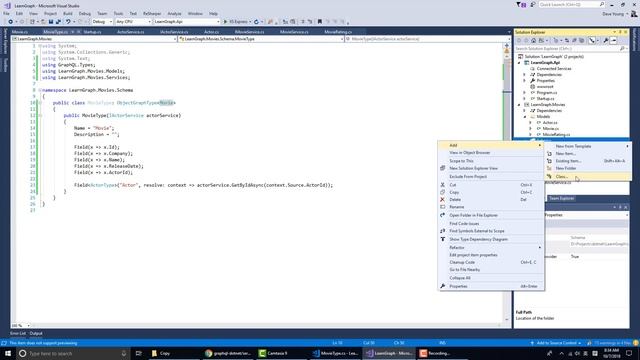Select Scope to This in context menu
The width and height of the screenshot is (640, 360).
click(491, 161)
